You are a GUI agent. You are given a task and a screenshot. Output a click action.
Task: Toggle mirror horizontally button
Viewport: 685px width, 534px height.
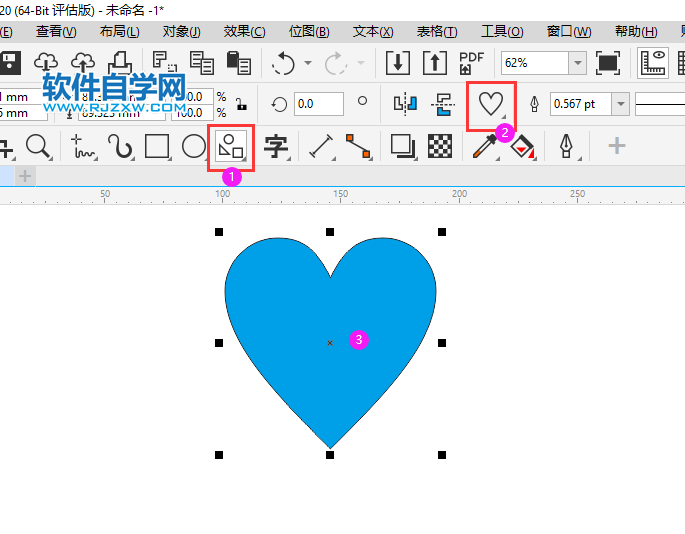point(404,104)
